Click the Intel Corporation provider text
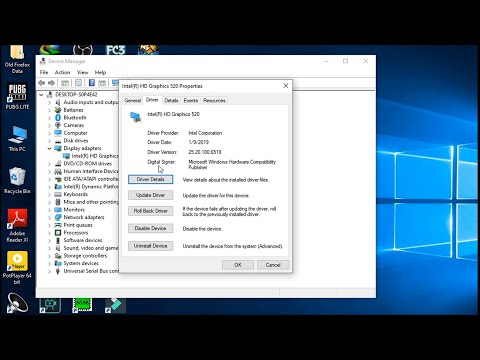The height and width of the screenshot is (360, 480). click(x=205, y=133)
